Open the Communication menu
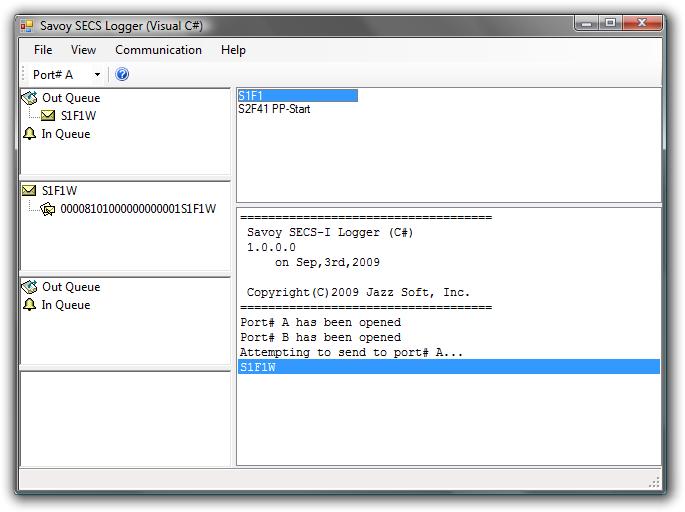The height and width of the screenshot is (512, 685). (158, 50)
